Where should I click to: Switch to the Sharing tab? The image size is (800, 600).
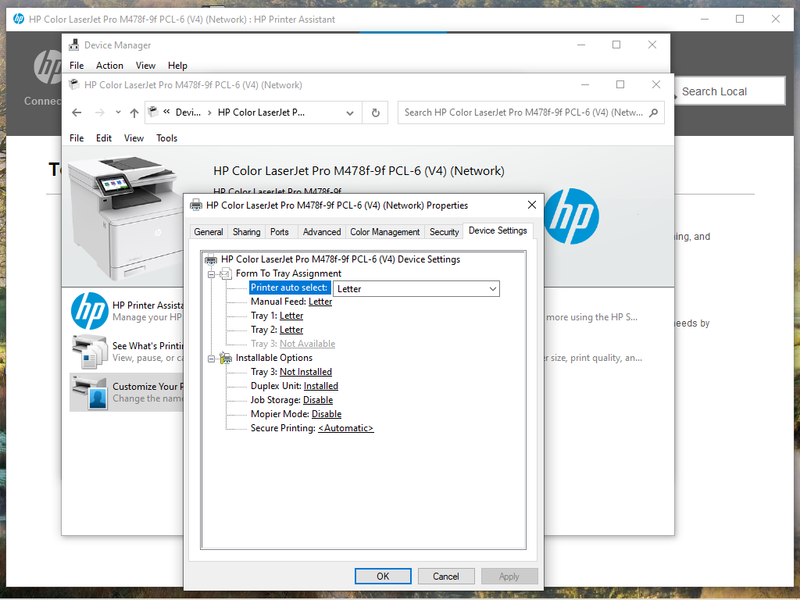tap(246, 232)
